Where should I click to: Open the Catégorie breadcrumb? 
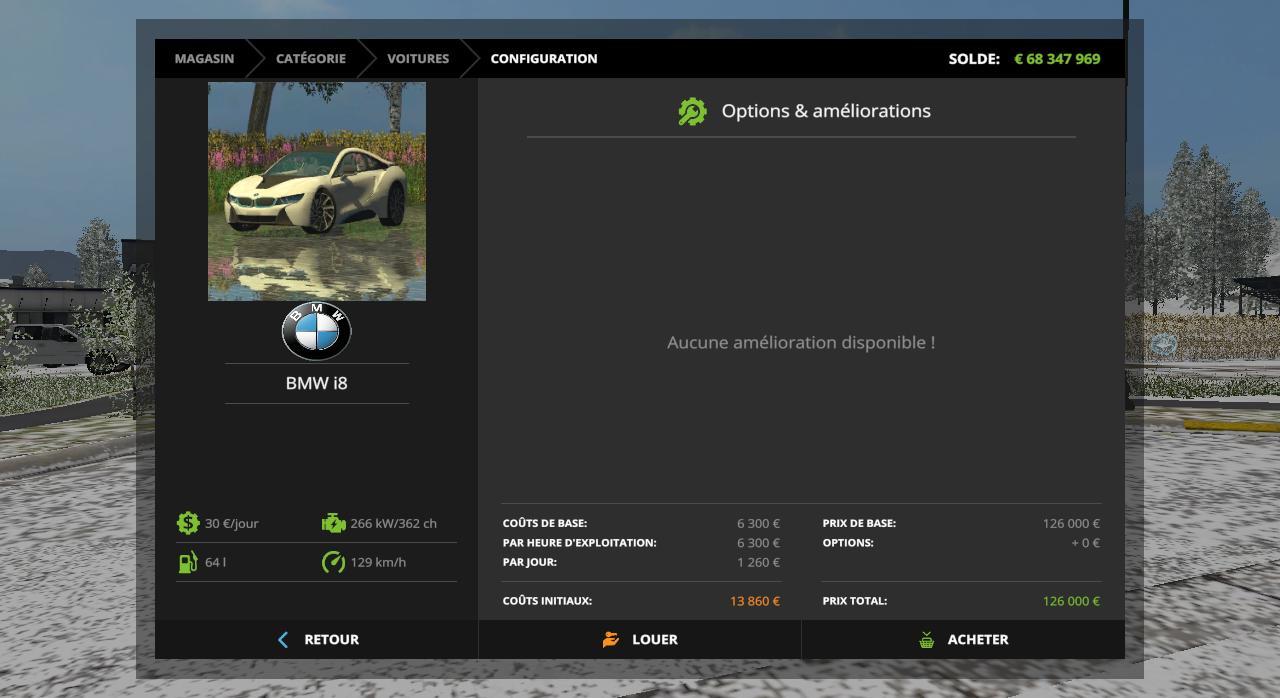pos(311,59)
